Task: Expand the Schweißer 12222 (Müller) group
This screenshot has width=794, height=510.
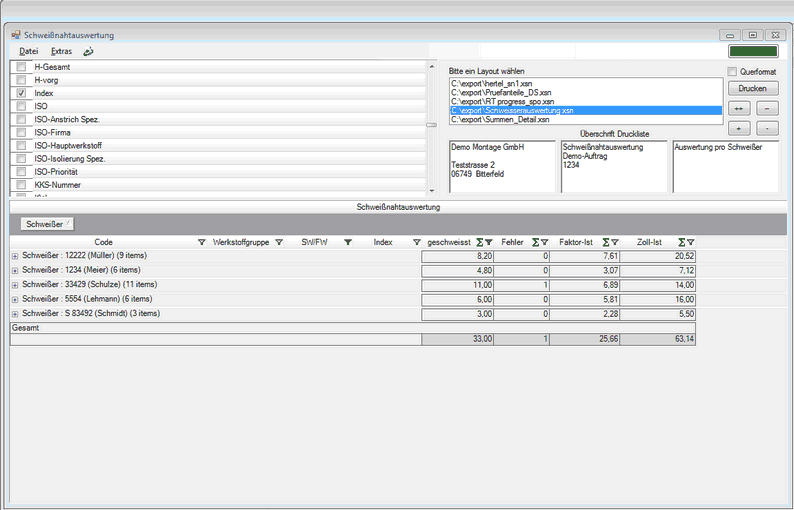Action: 15,256
